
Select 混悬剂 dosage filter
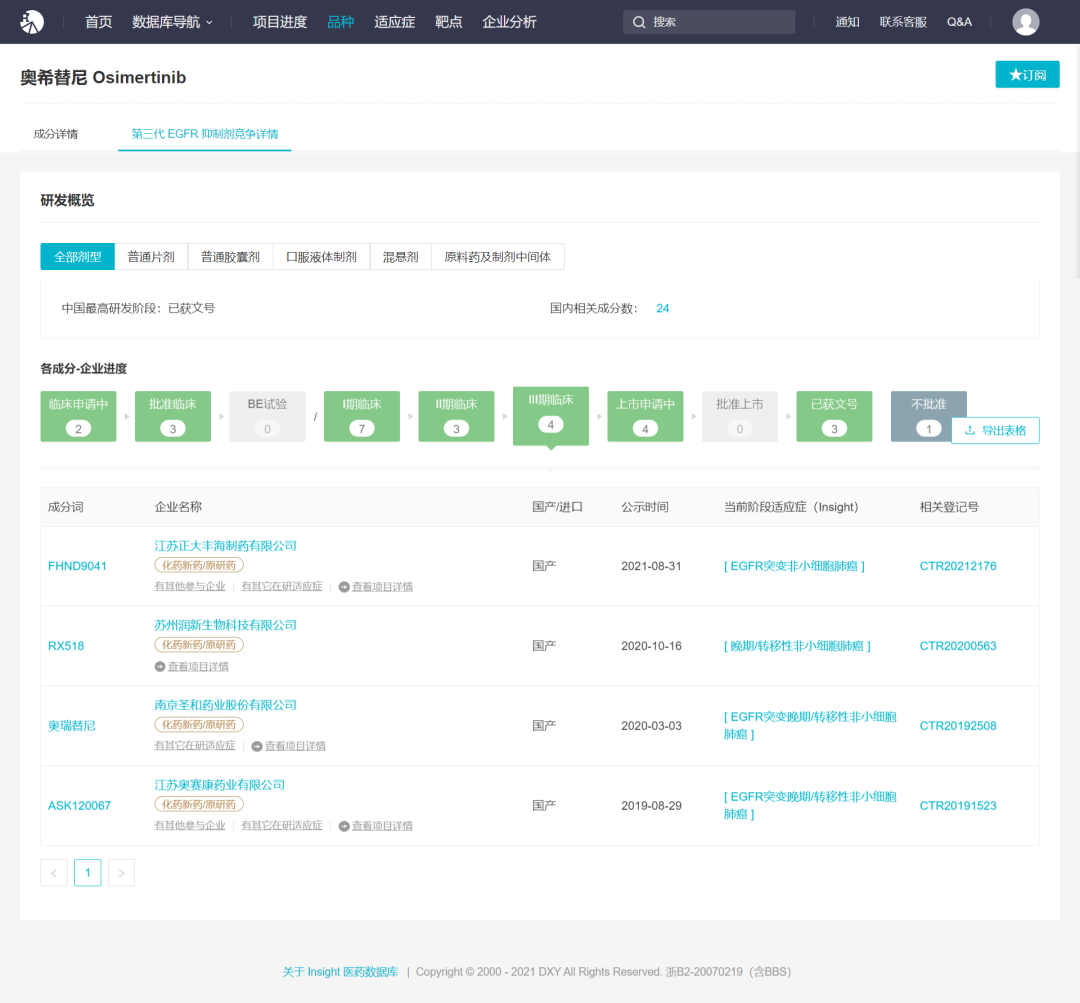400,257
